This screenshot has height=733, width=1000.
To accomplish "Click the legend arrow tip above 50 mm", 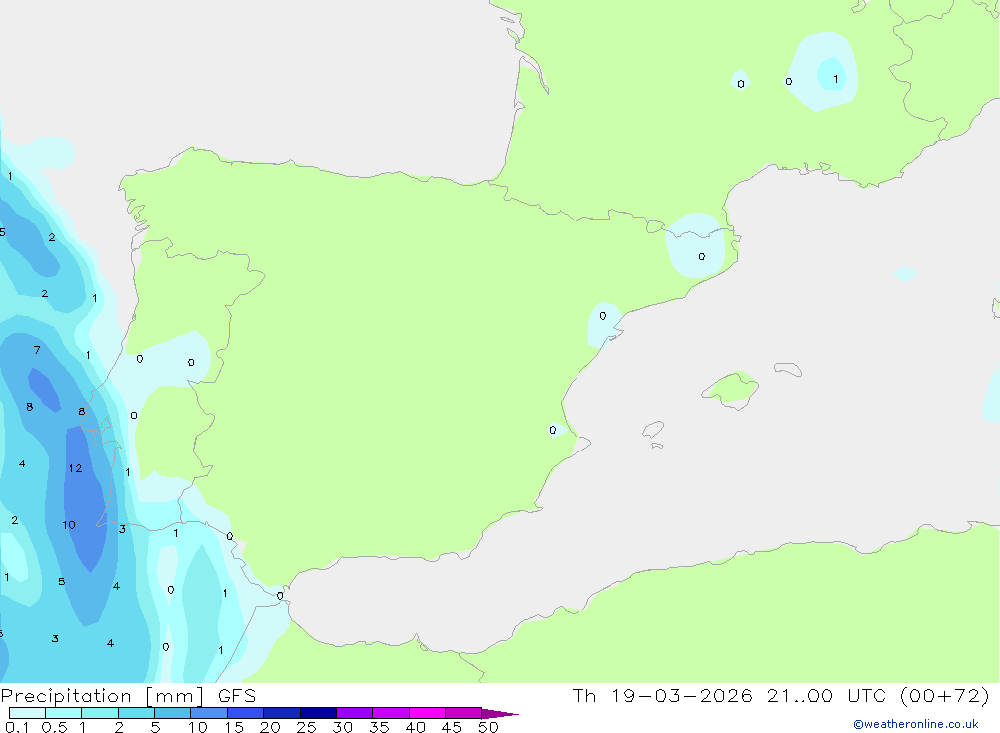I will click(x=500, y=714).
